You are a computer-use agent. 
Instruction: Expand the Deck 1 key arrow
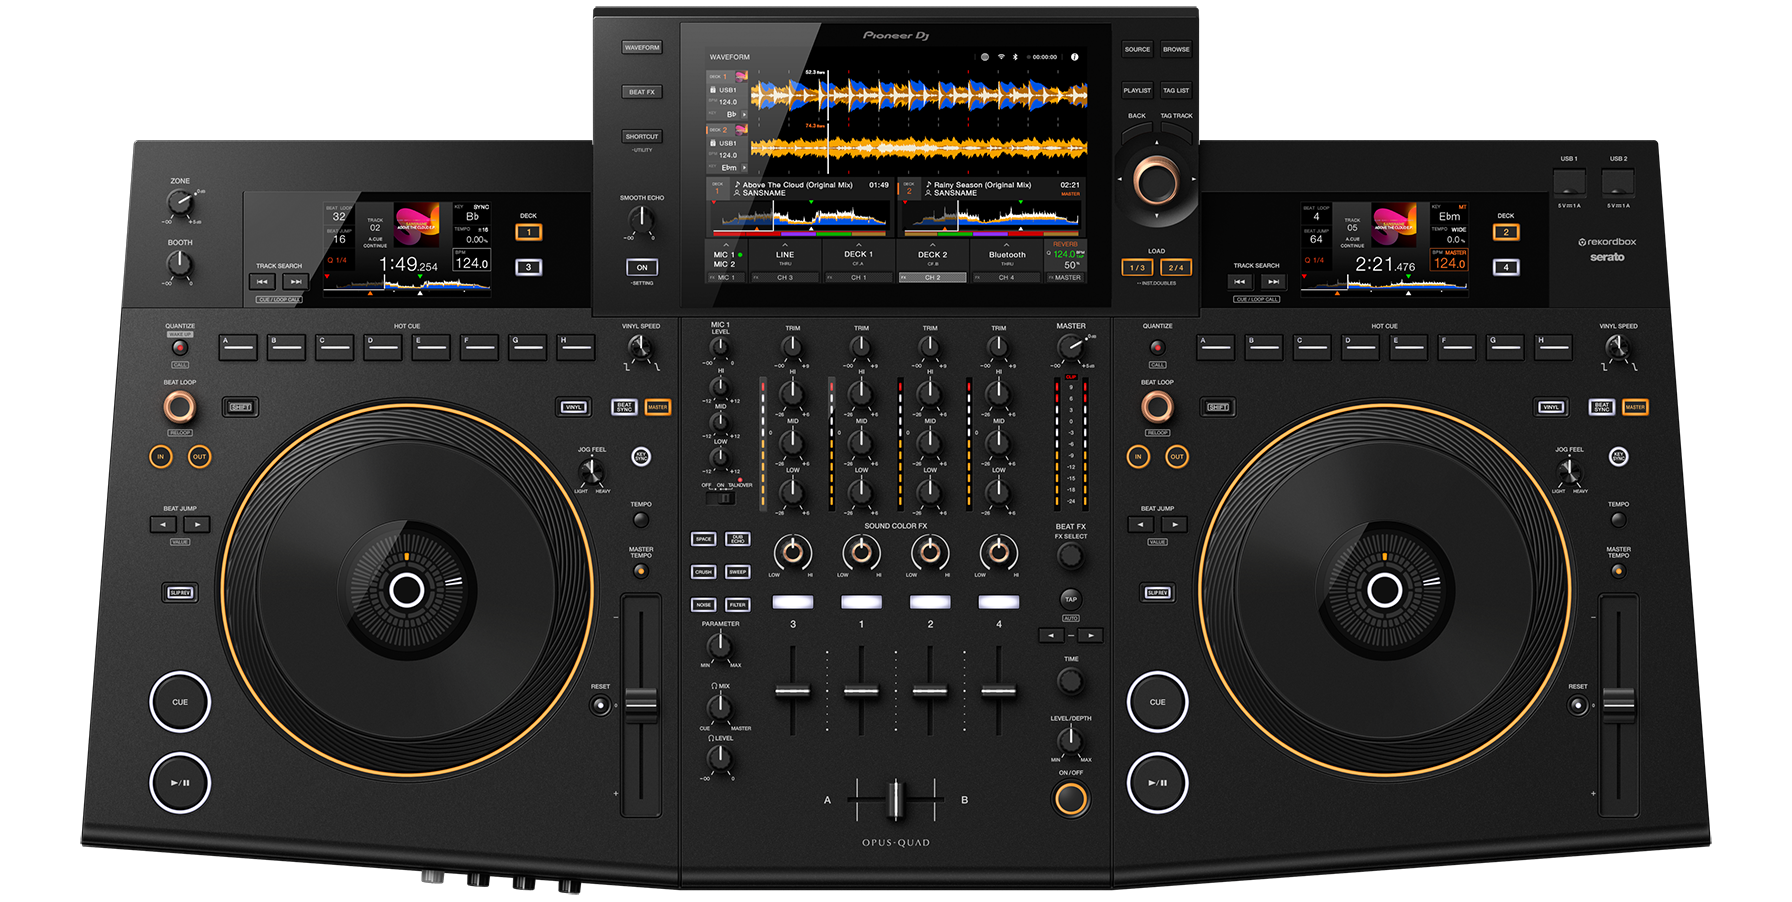point(744,115)
